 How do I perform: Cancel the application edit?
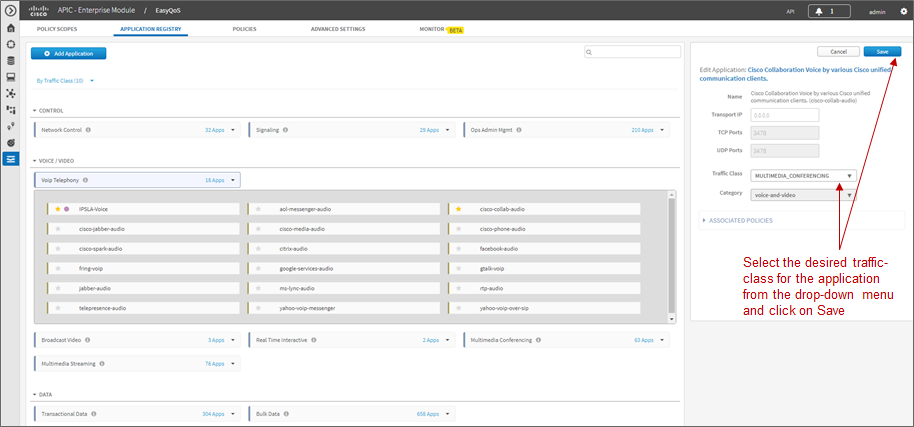tap(838, 51)
